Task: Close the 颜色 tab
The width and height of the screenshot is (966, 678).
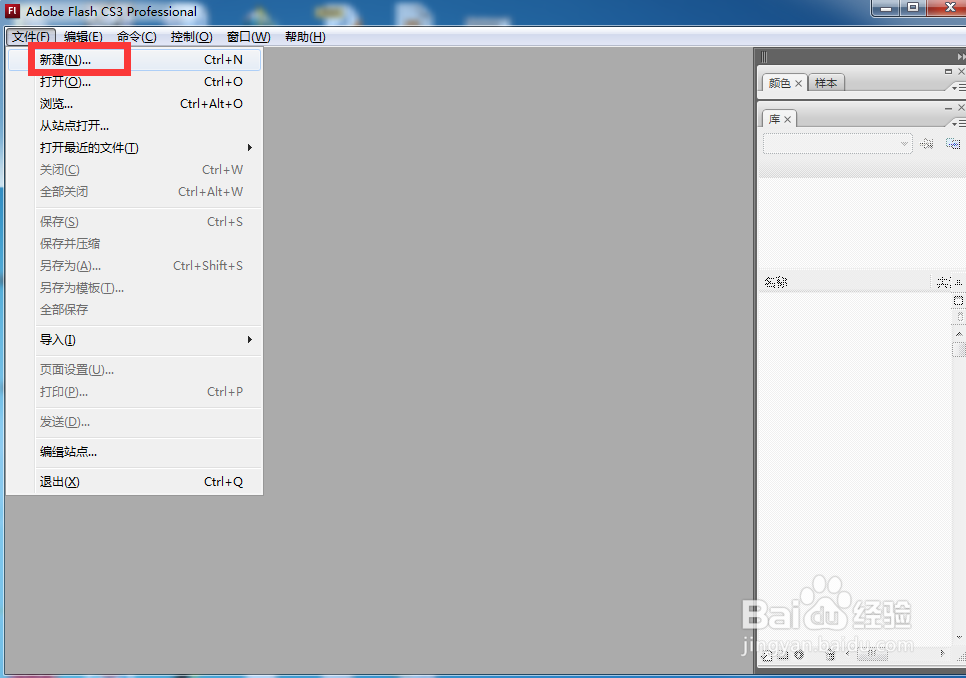Action: coord(798,83)
